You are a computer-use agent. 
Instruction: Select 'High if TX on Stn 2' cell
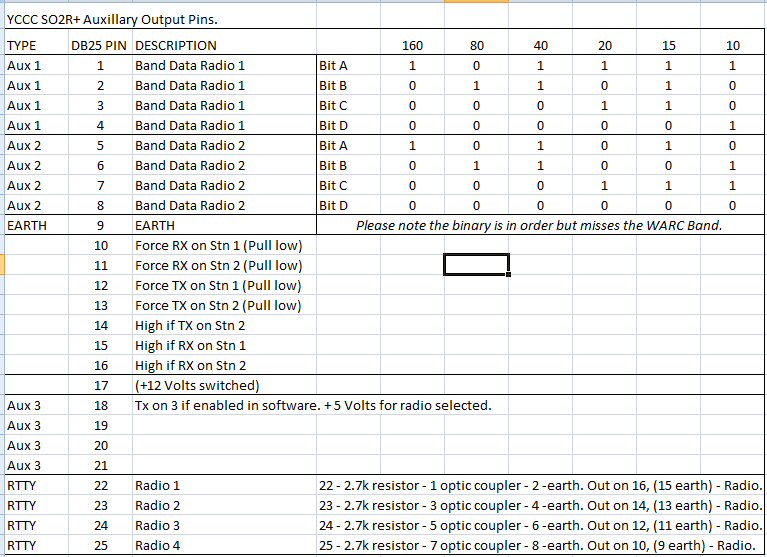225,326
